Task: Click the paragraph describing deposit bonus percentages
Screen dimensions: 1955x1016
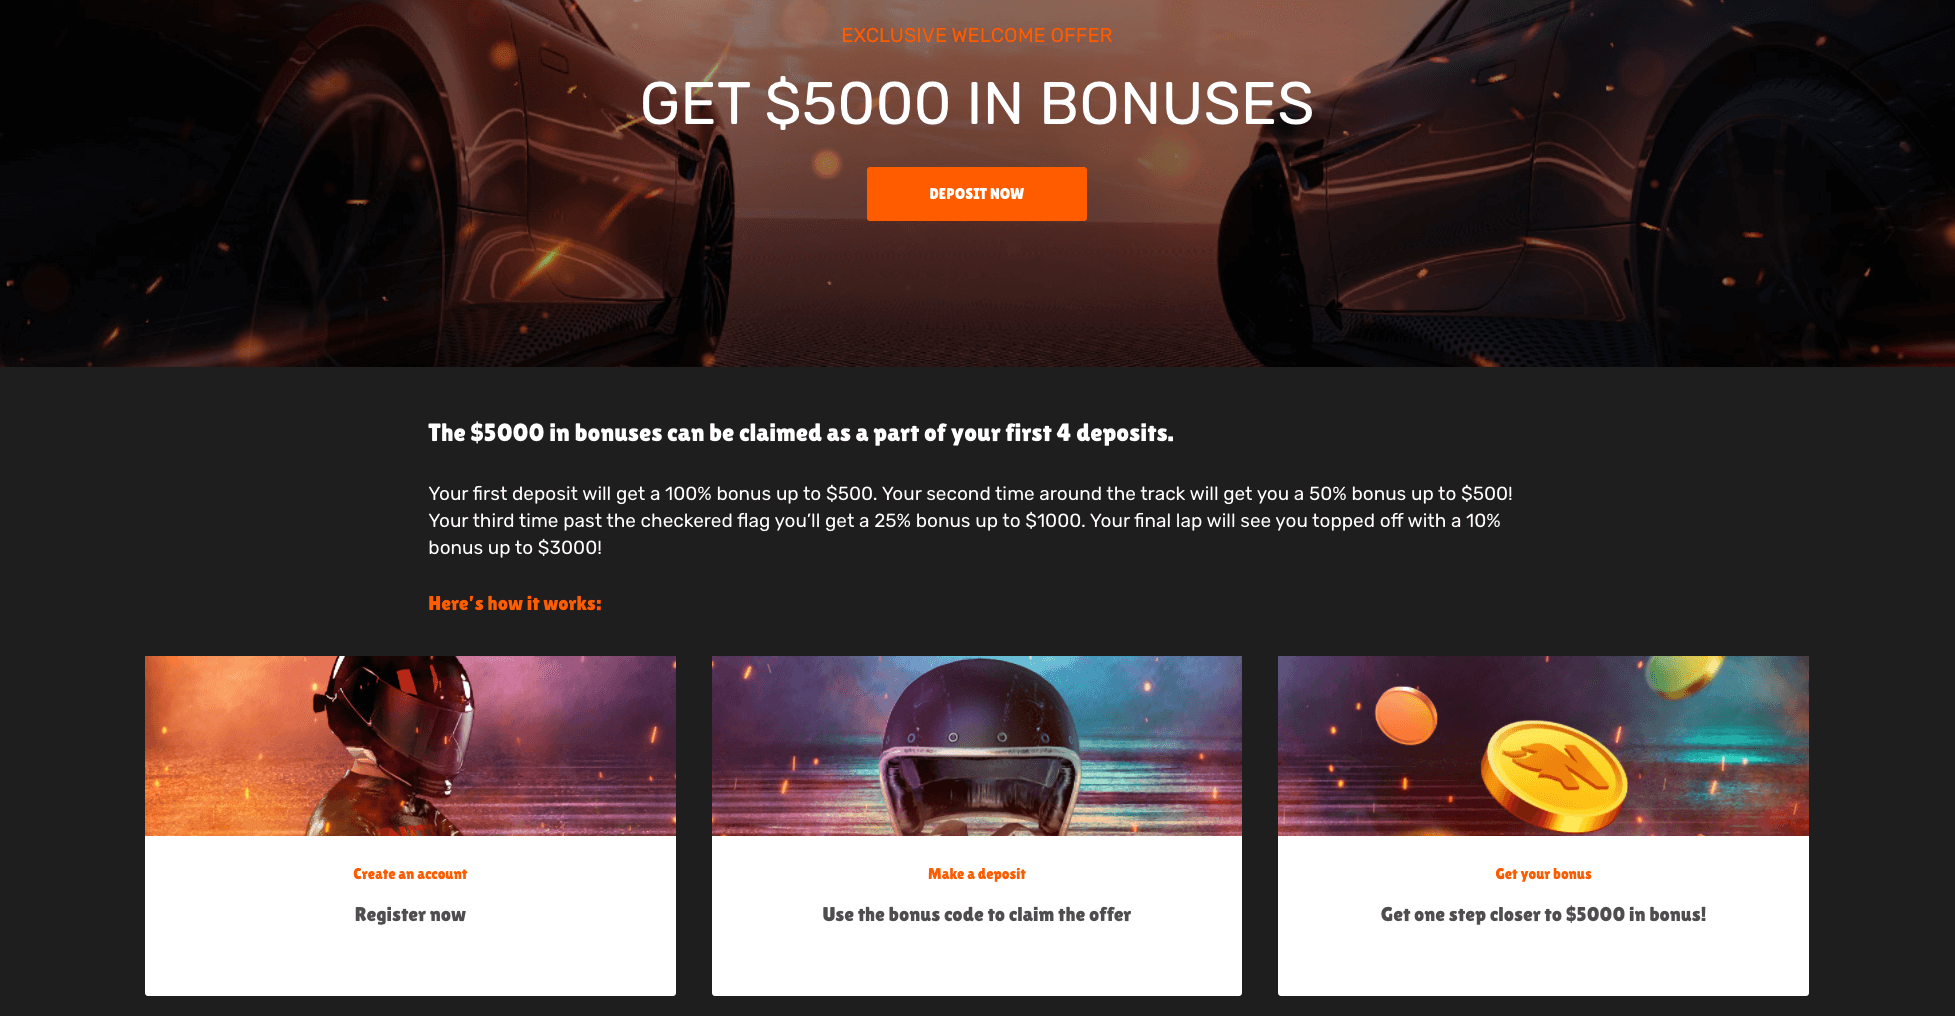Action: (970, 520)
